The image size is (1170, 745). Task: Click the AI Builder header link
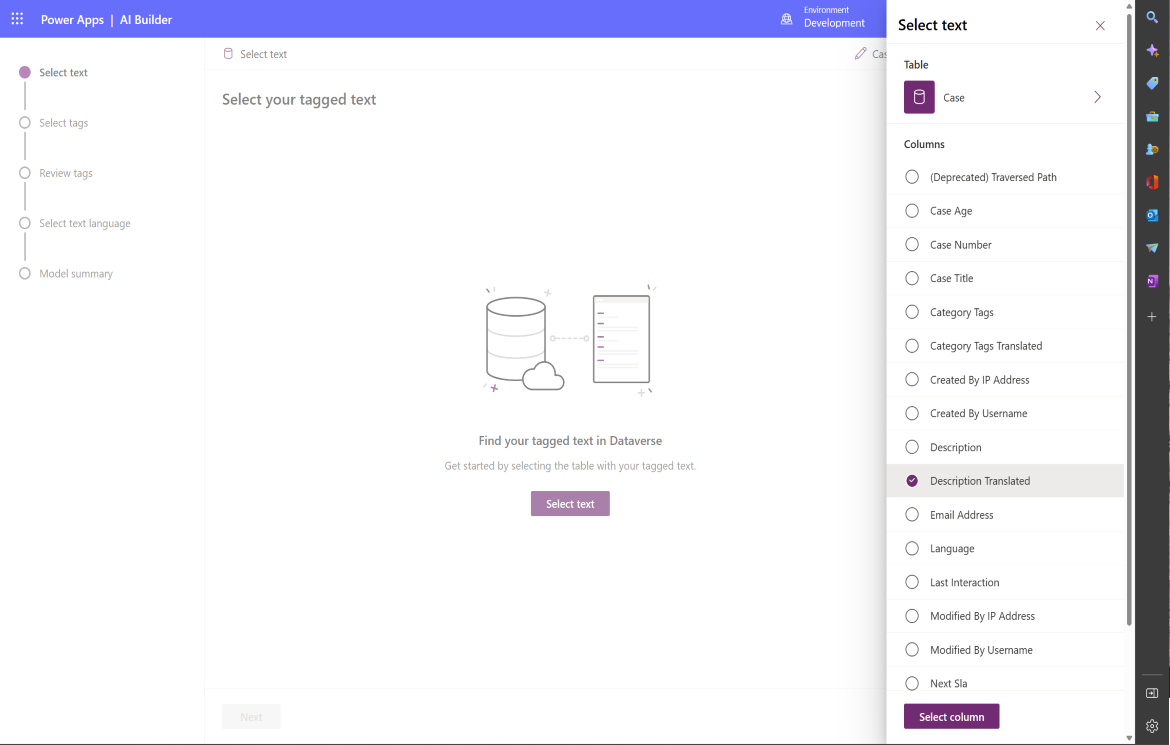pyautogui.click(x=146, y=19)
